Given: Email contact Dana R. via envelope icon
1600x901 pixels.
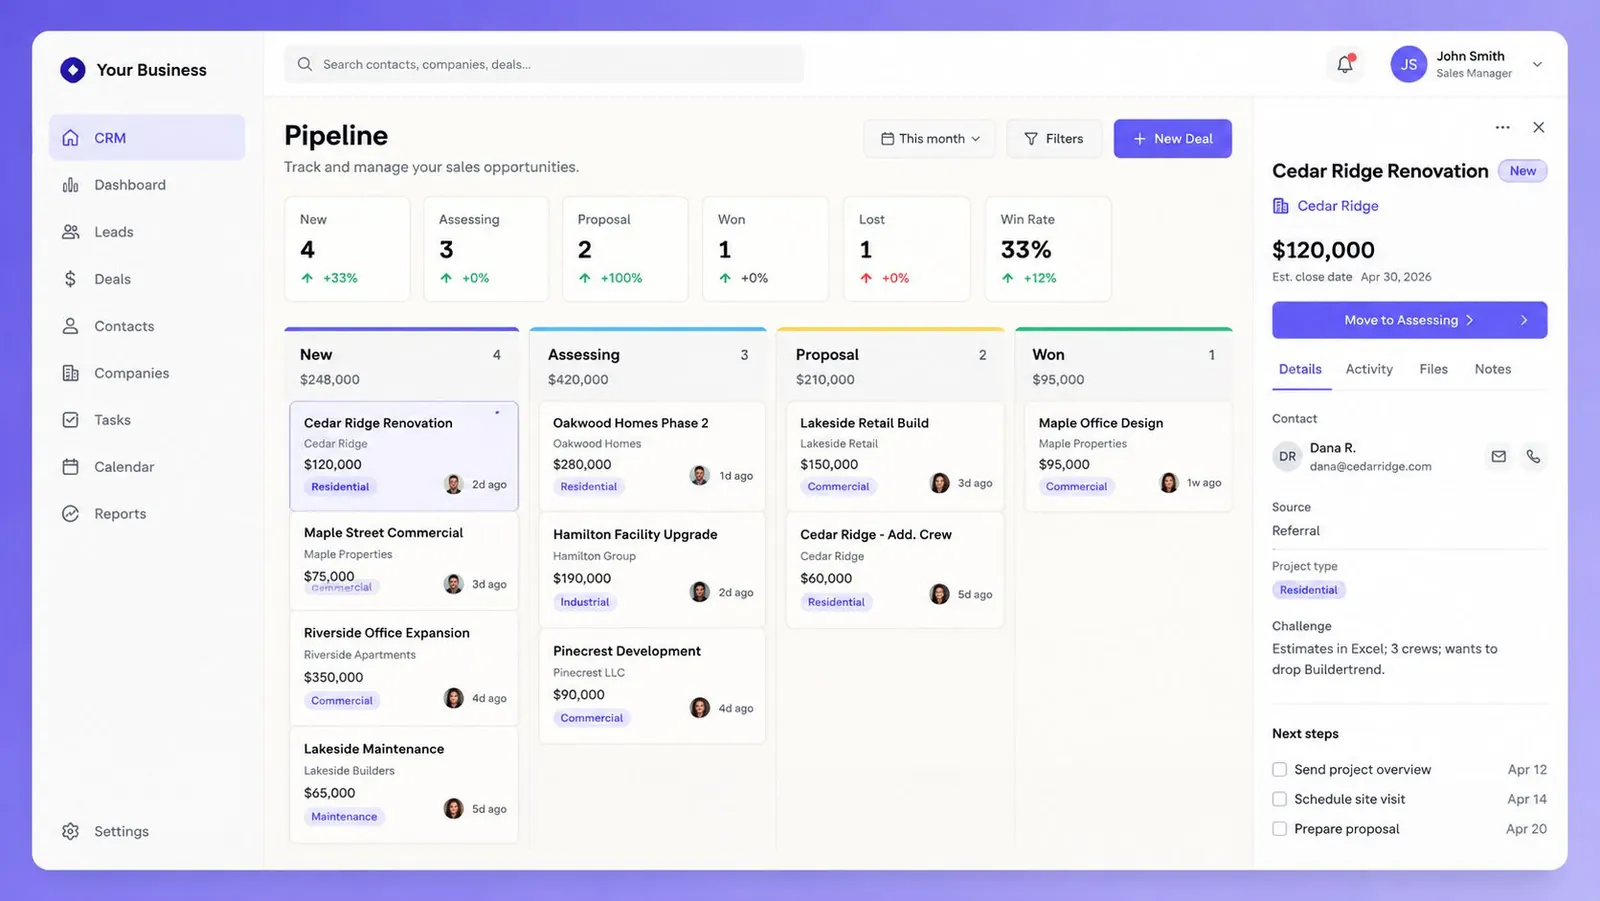Looking at the screenshot, I should point(1498,457).
